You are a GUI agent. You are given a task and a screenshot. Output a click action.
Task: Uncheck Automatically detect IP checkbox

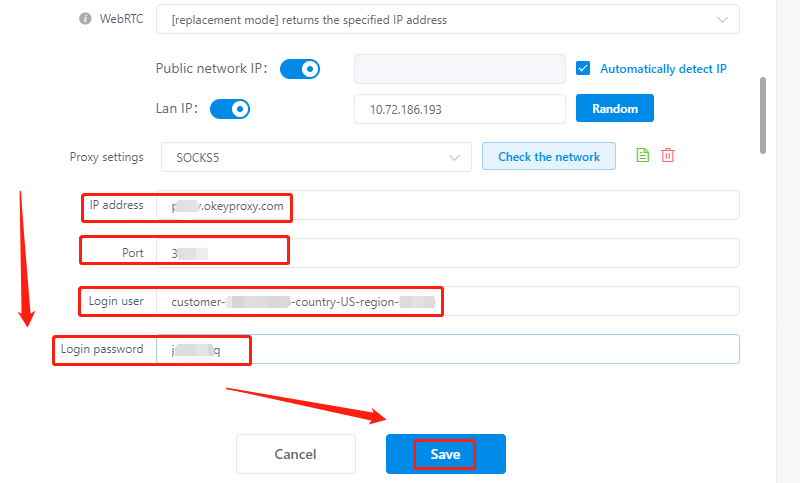click(x=584, y=69)
